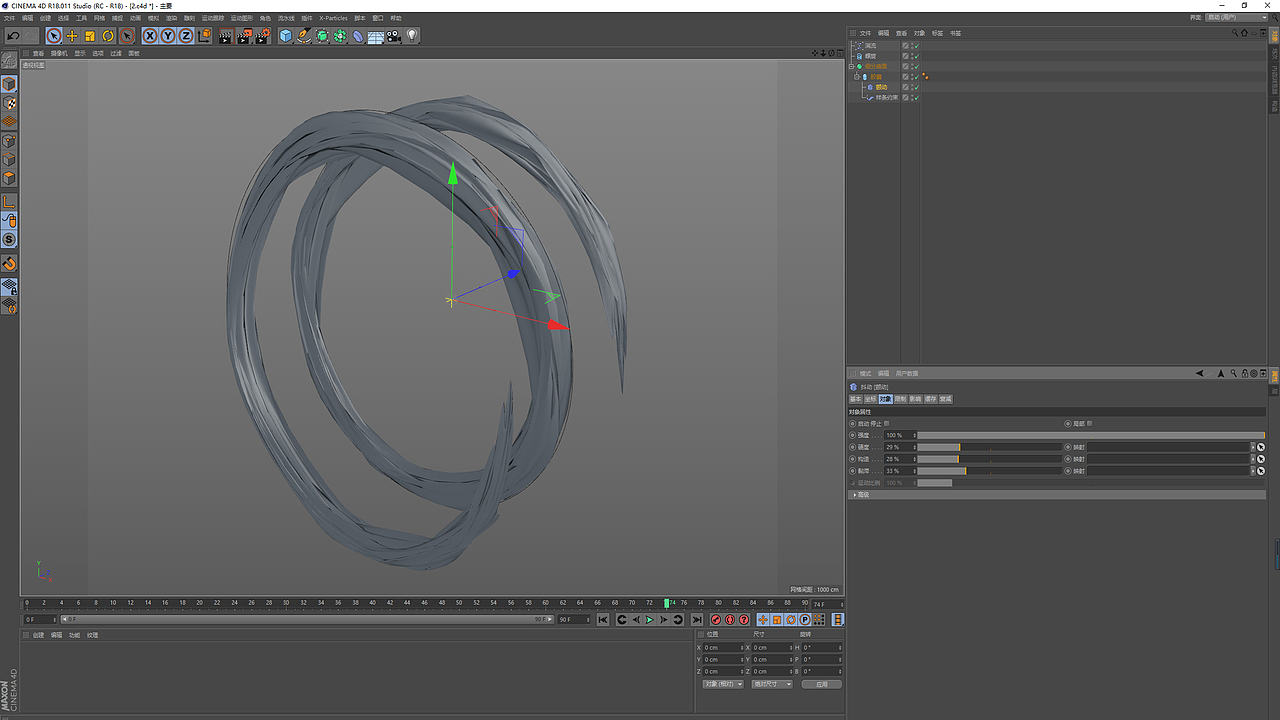Toggle Z axis lock
The width and height of the screenshot is (1280, 720).
[x=186, y=36]
